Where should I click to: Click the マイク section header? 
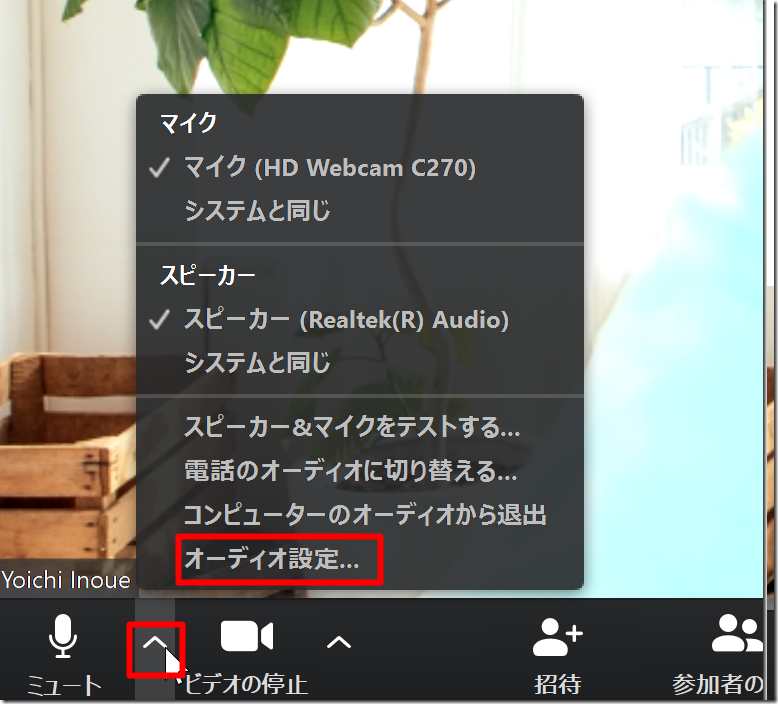point(188,124)
